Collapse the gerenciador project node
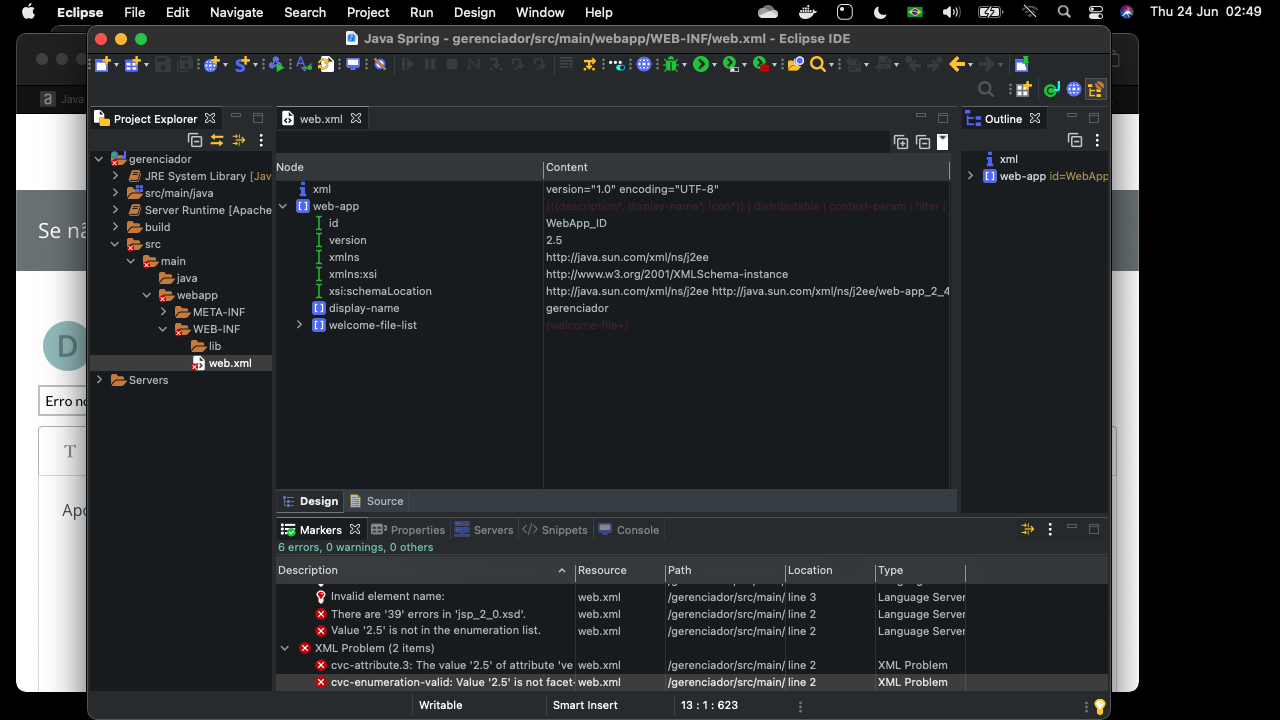This screenshot has height=720, width=1280. pyautogui.click(x=99, y=159)
